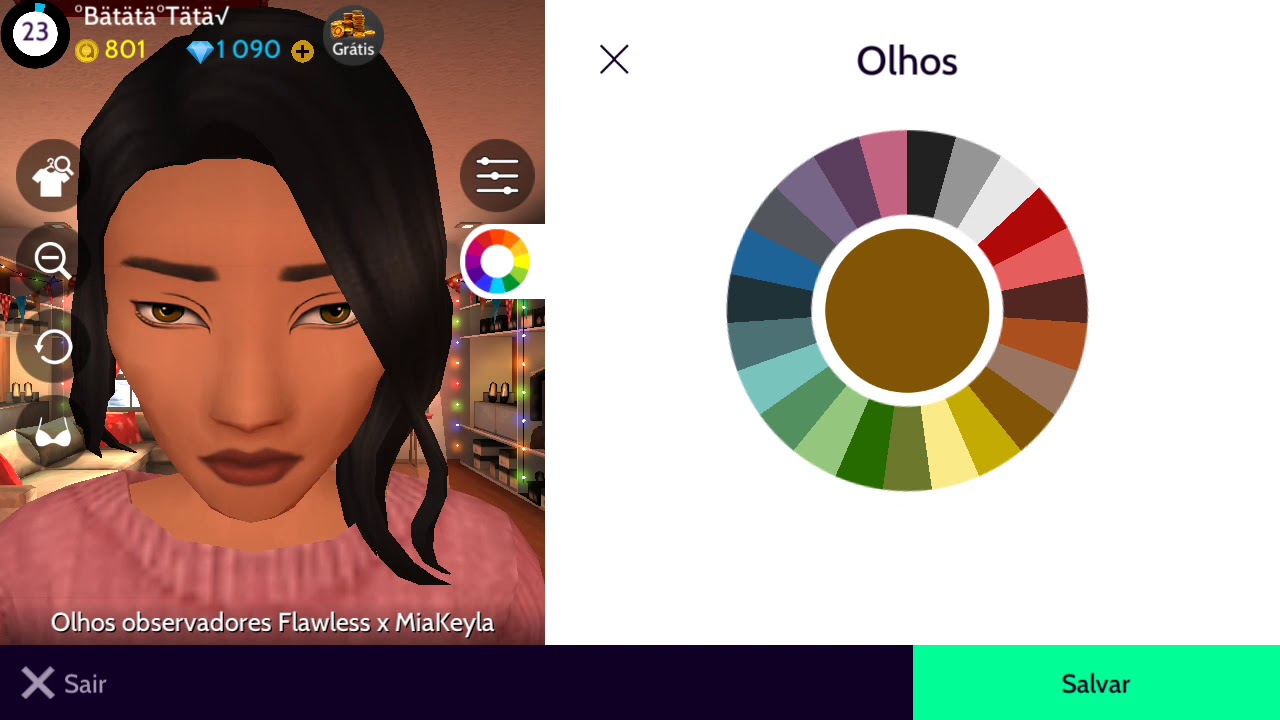Click the zoom out magnifier icon
This screenshot has width=1280, height=720.
pos(53,261)
